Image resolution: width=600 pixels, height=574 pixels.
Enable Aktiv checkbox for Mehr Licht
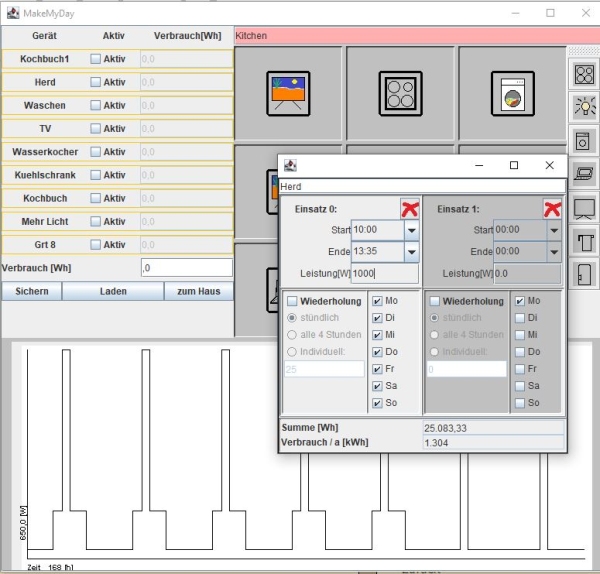pyautogui.click(x=95, y=222)
